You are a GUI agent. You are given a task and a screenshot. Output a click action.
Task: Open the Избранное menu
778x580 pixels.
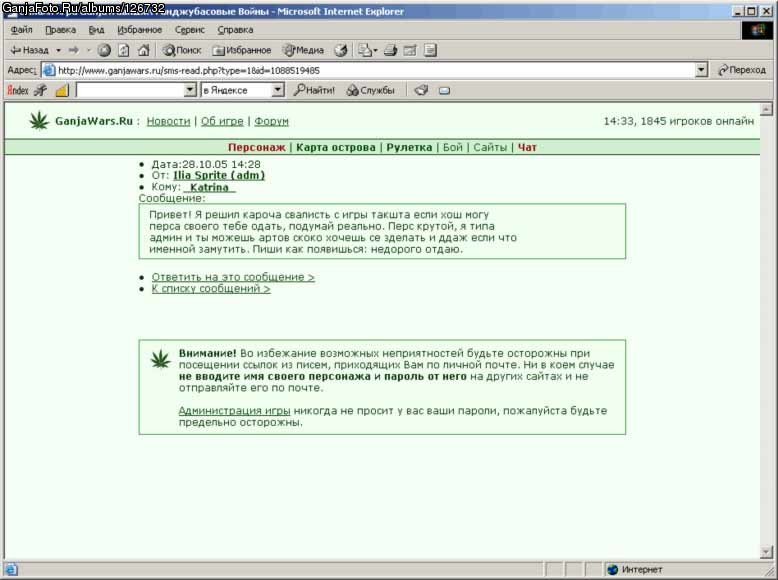point(139,30)
